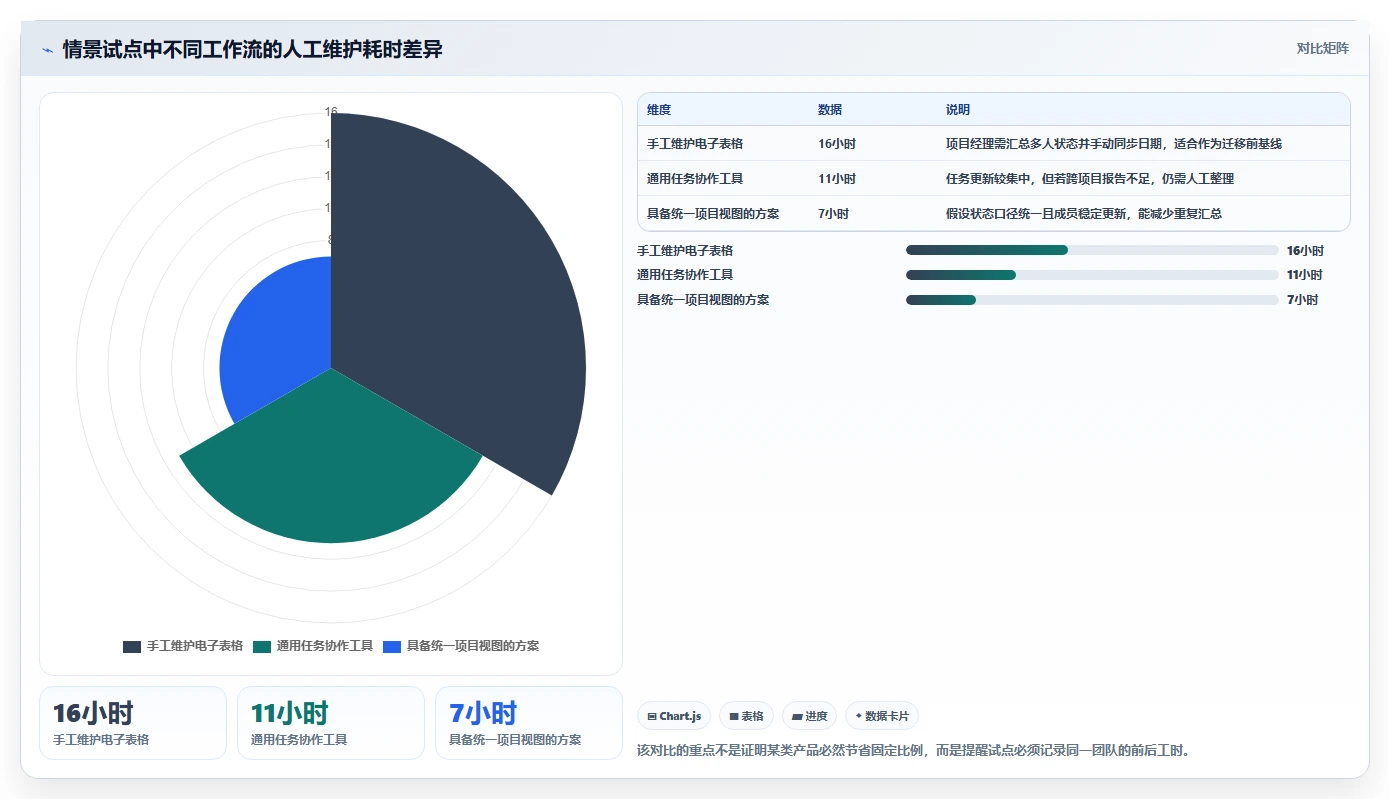Click the 表格 tag chip
1390x799 pixels.
(746, 716)
